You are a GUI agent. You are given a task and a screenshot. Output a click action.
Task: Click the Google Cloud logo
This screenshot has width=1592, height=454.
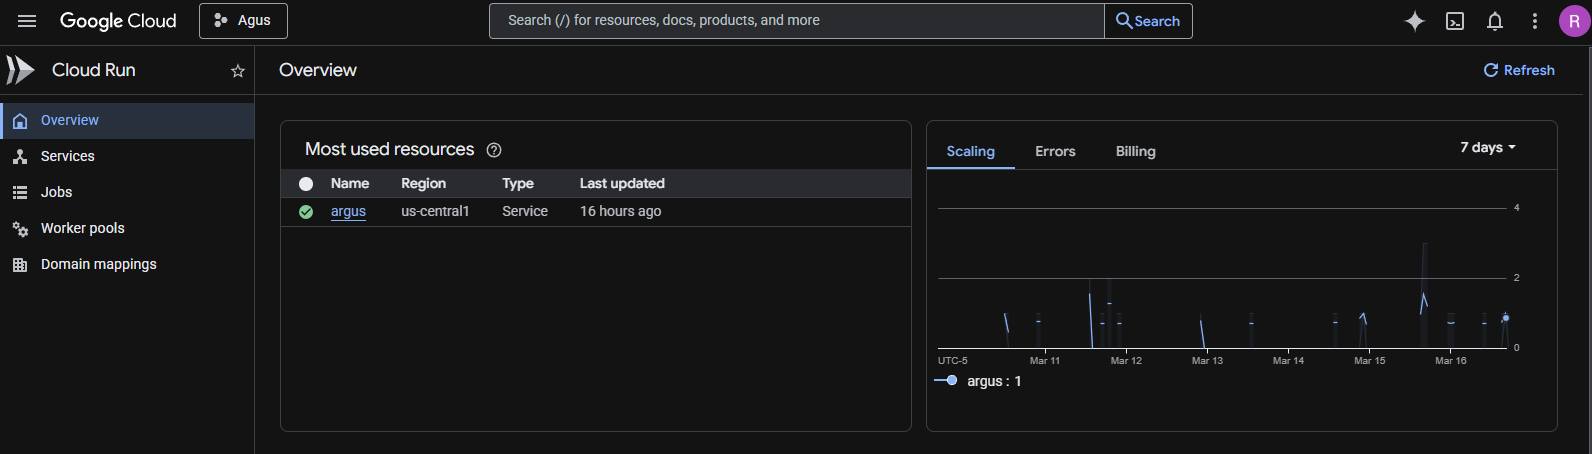(x=118, y=21)
